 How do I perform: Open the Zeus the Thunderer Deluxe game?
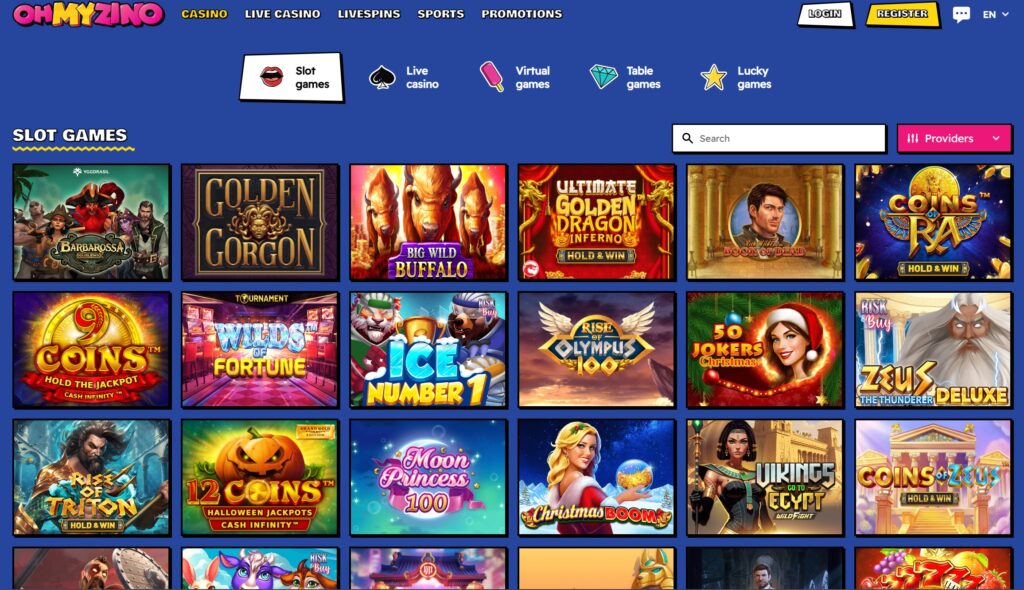[933, 350]
